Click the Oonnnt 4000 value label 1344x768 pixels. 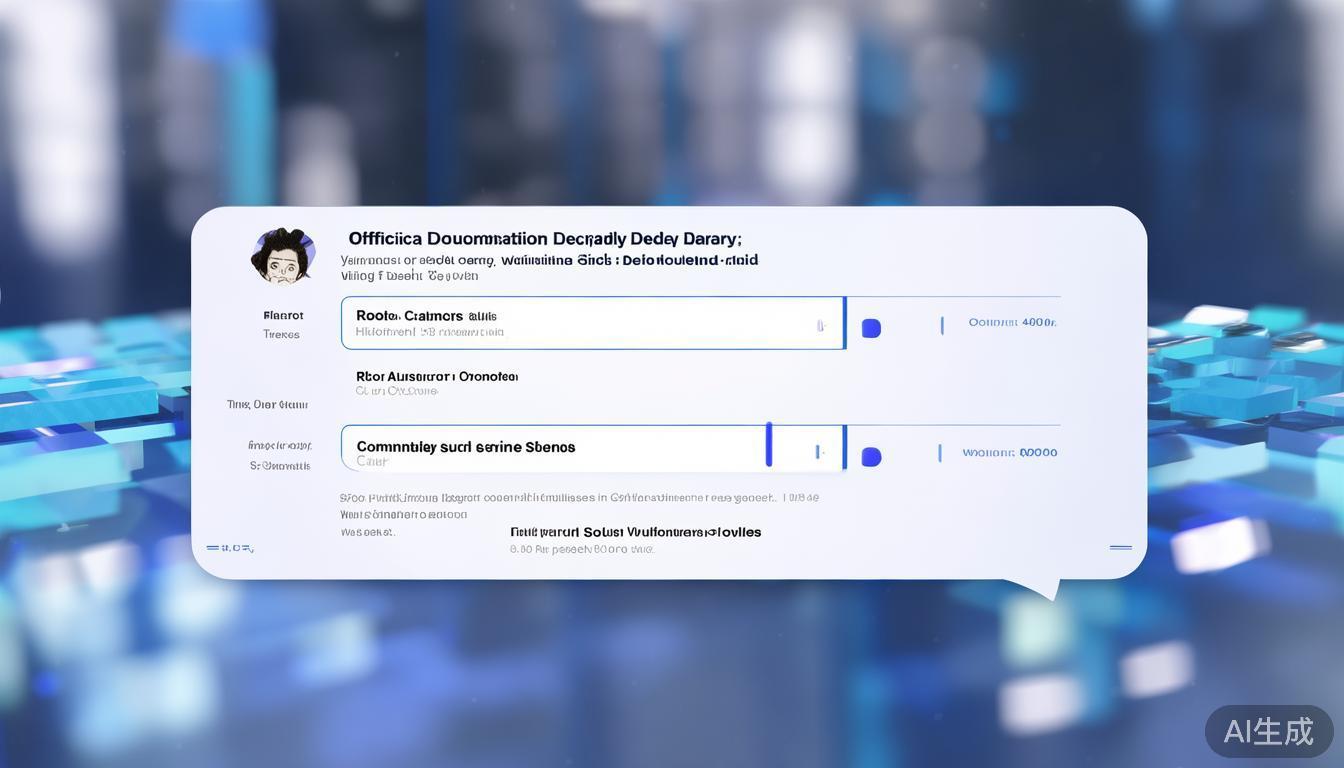tap(1012, 322)
